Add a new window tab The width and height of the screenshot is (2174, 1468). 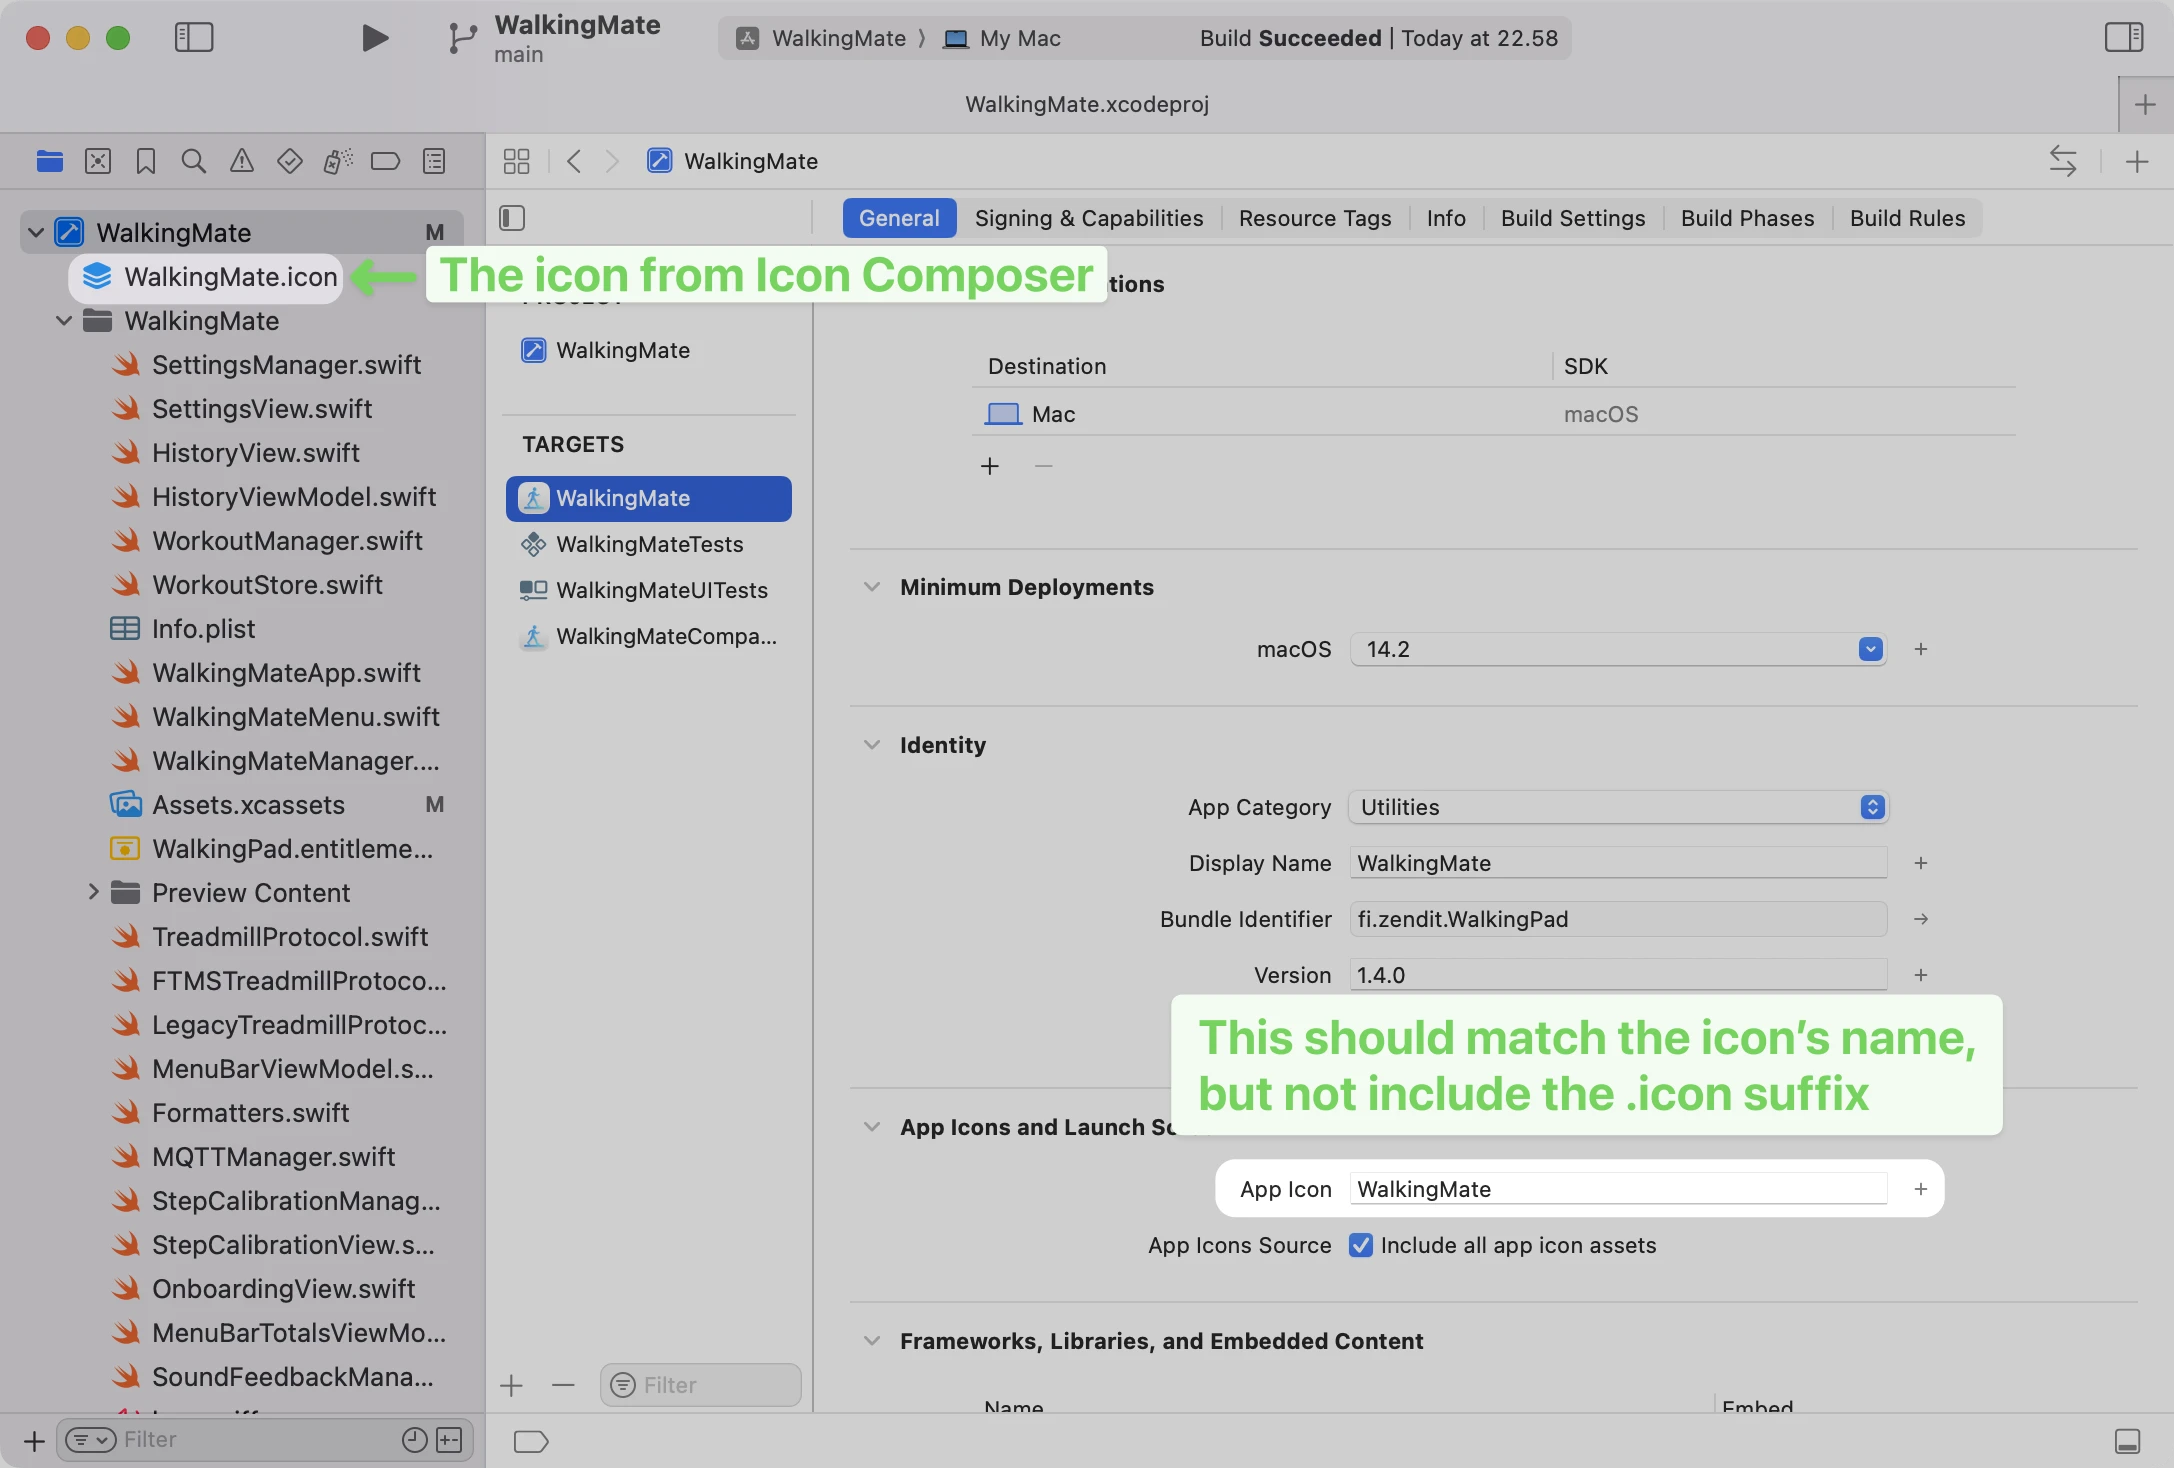(x=2145, y=104)
